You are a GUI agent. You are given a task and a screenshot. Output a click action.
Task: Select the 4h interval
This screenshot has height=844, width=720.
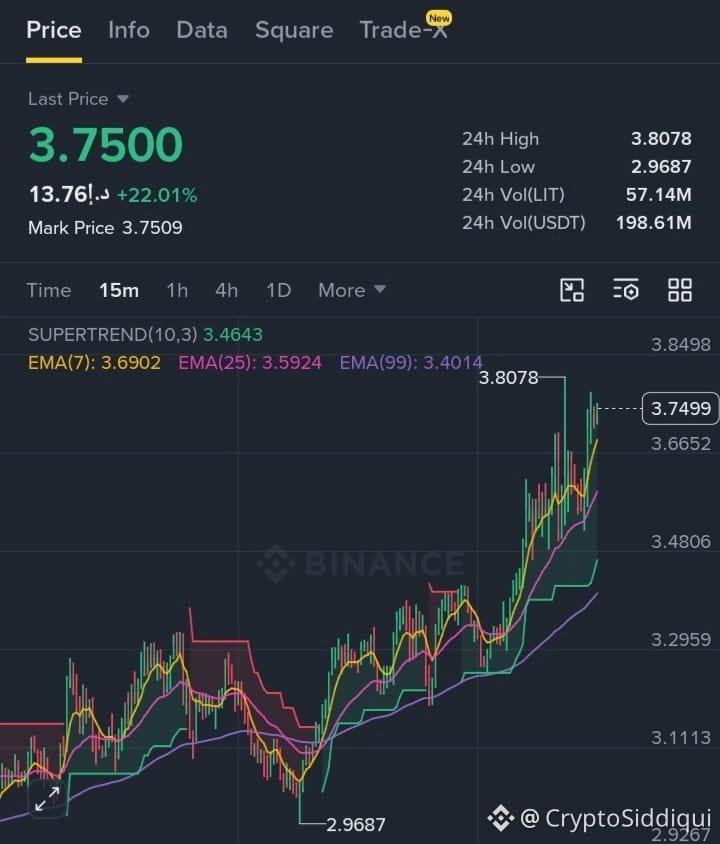tap(227, 290)
